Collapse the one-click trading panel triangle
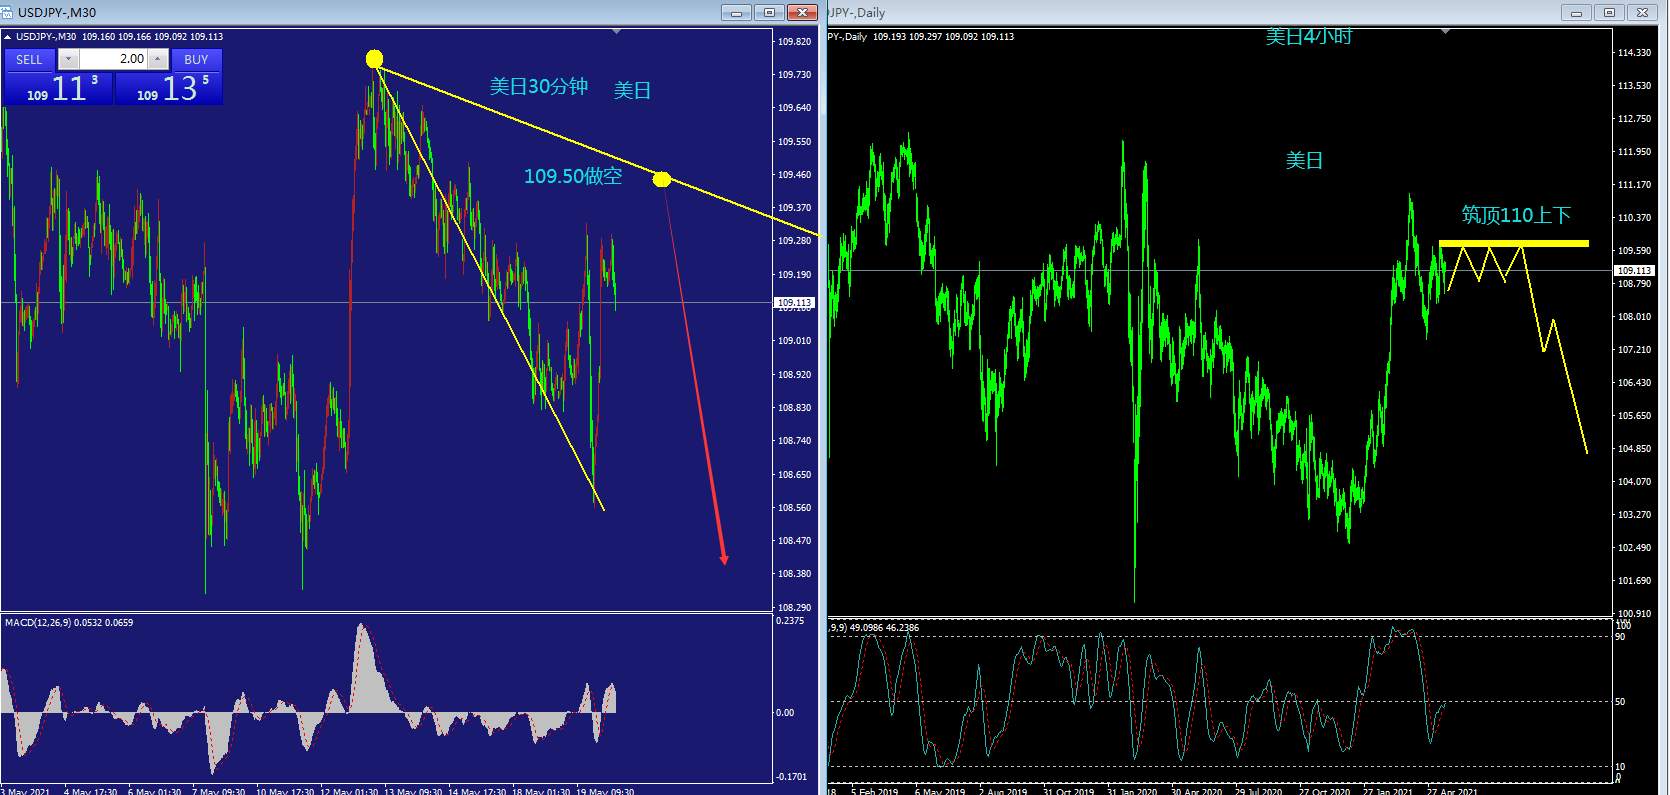The width and height of the screenshot is (1670, 795). pos(9,37)
